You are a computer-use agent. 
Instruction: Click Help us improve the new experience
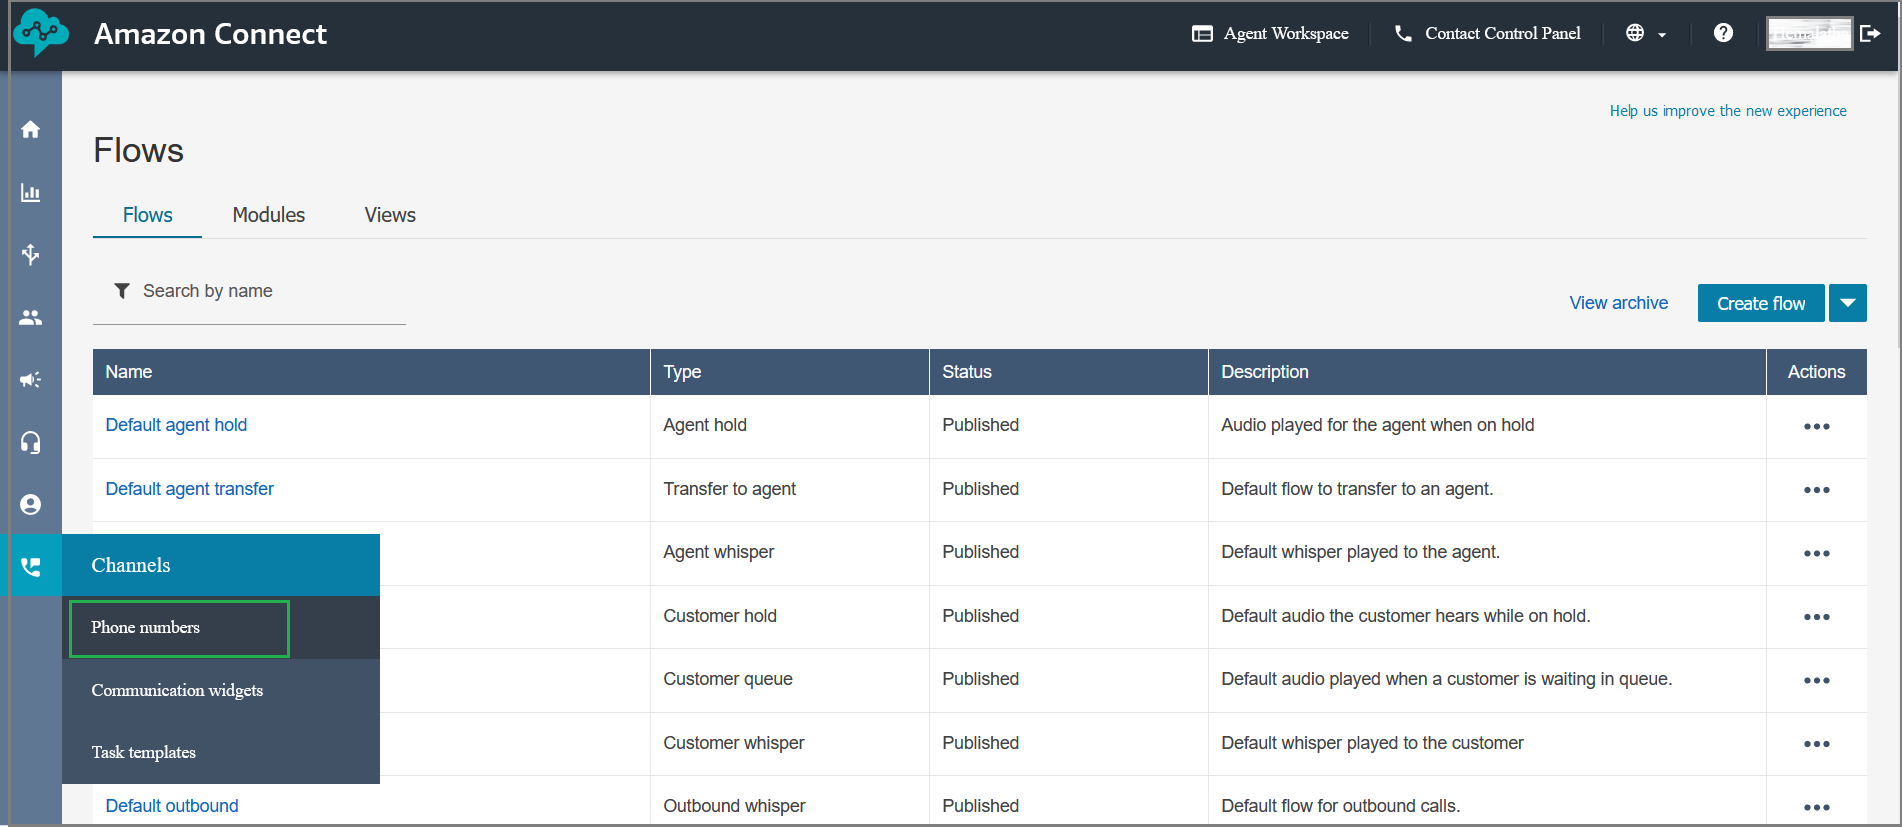(1728, 111)
